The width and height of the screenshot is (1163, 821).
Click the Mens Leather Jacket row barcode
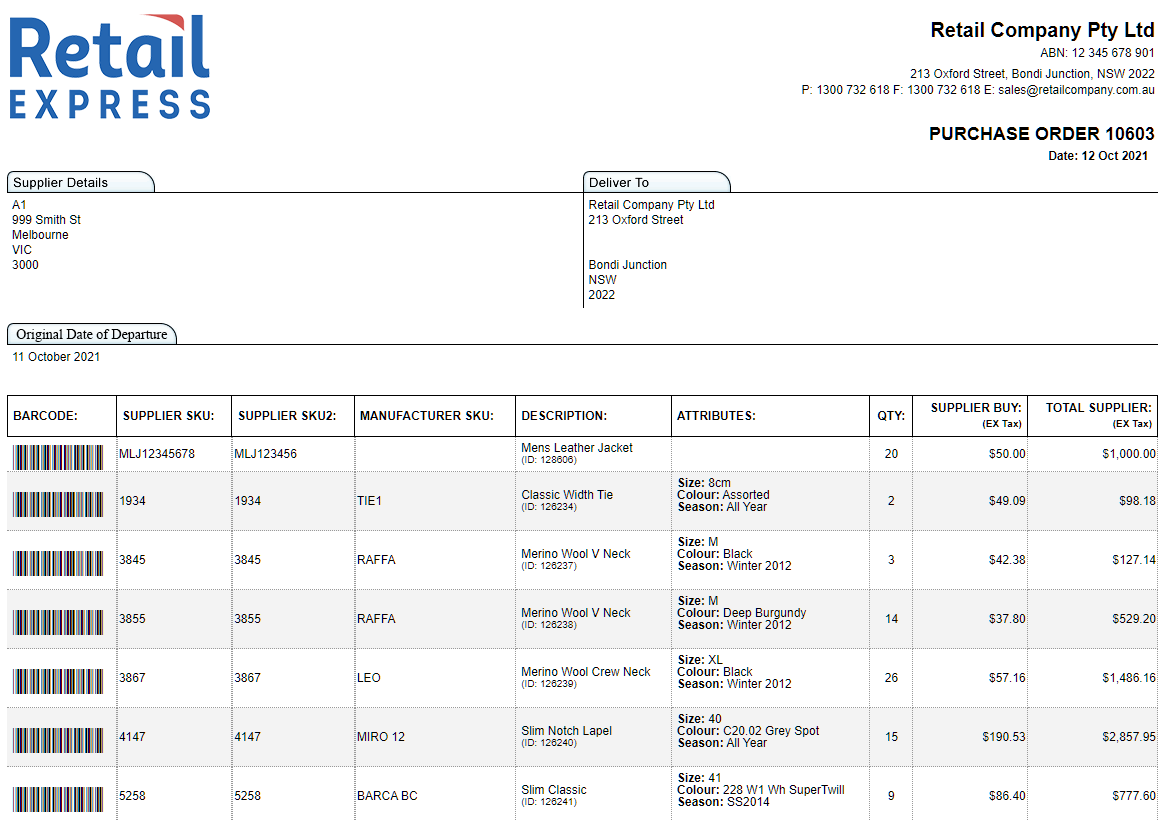click(58, 458)
